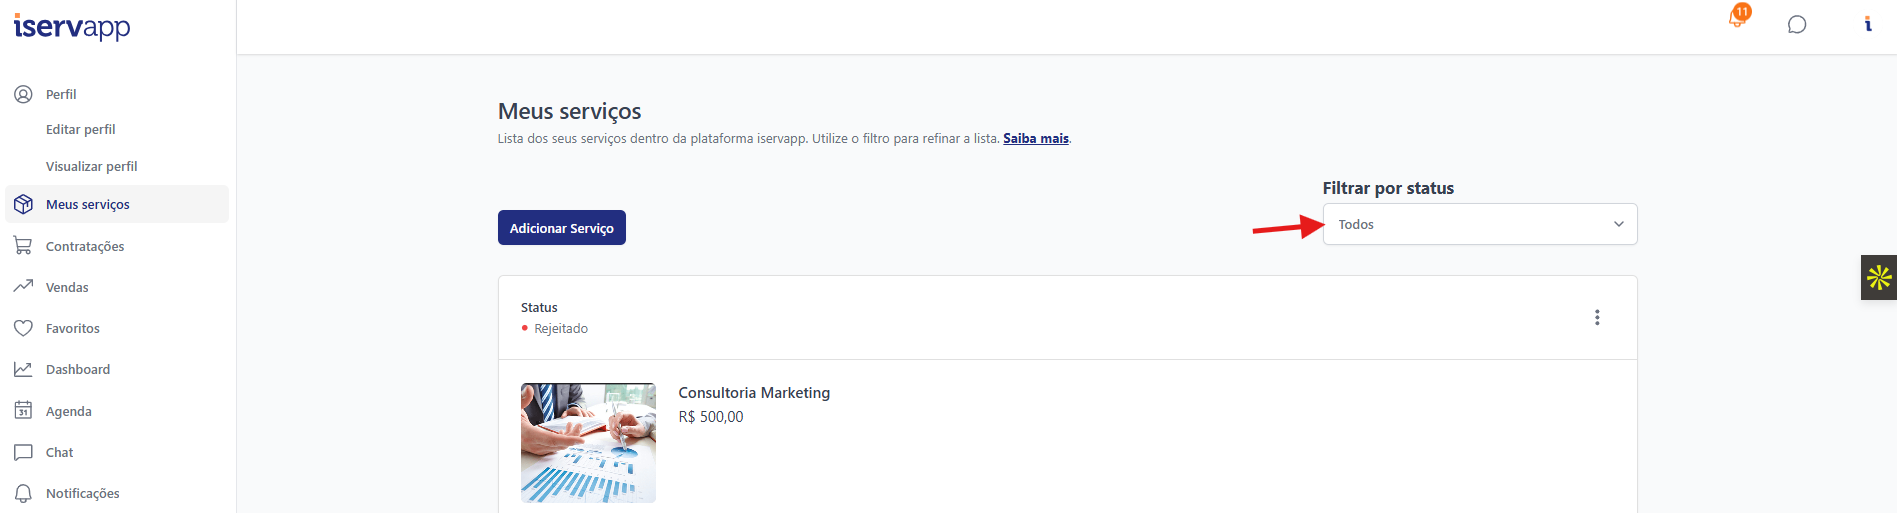Screen dimensions: 1897x513
Task: Click the Contratações cart icon
Action: point(23,246)
